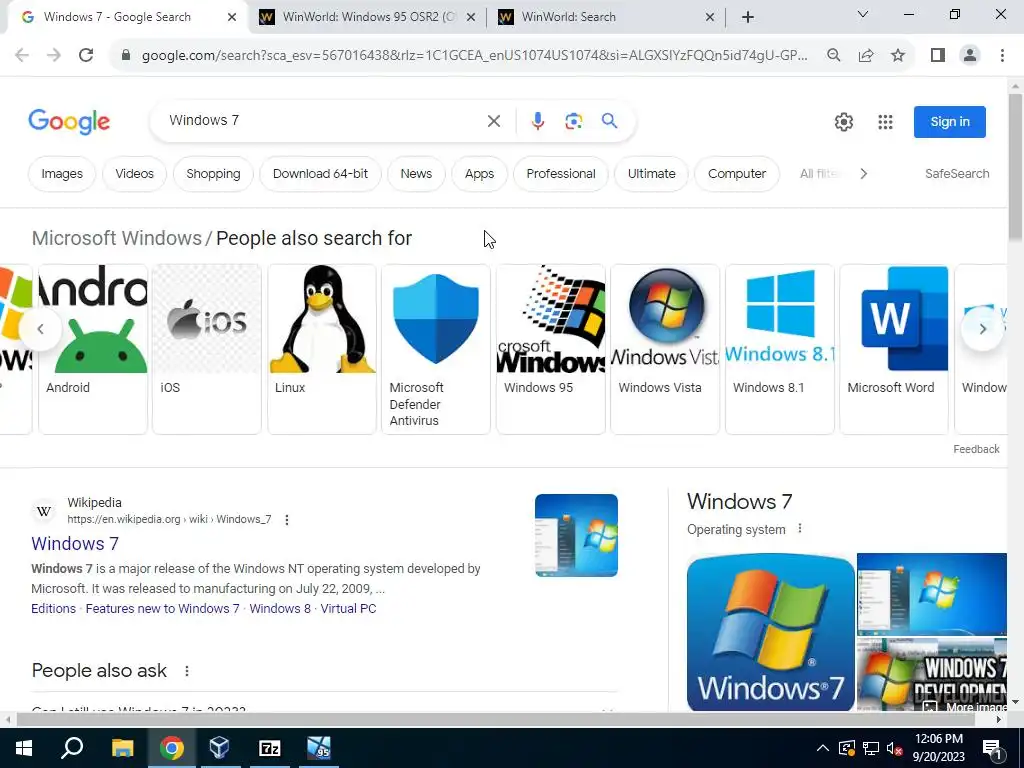This screenshot has width=1024, height=768.
Task: Select the Download 64-bit filter chip
Action: tap(320, 174)
